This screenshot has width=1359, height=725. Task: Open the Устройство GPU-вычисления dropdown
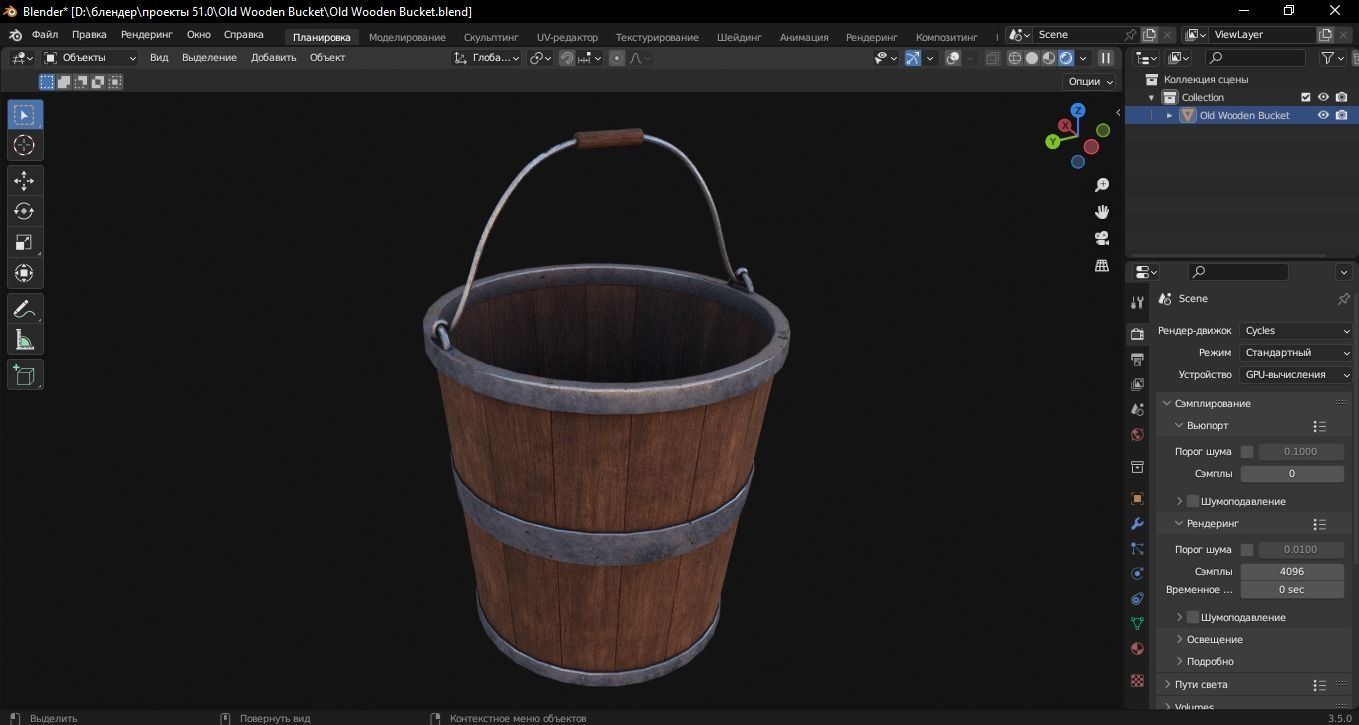point(1297,375)
